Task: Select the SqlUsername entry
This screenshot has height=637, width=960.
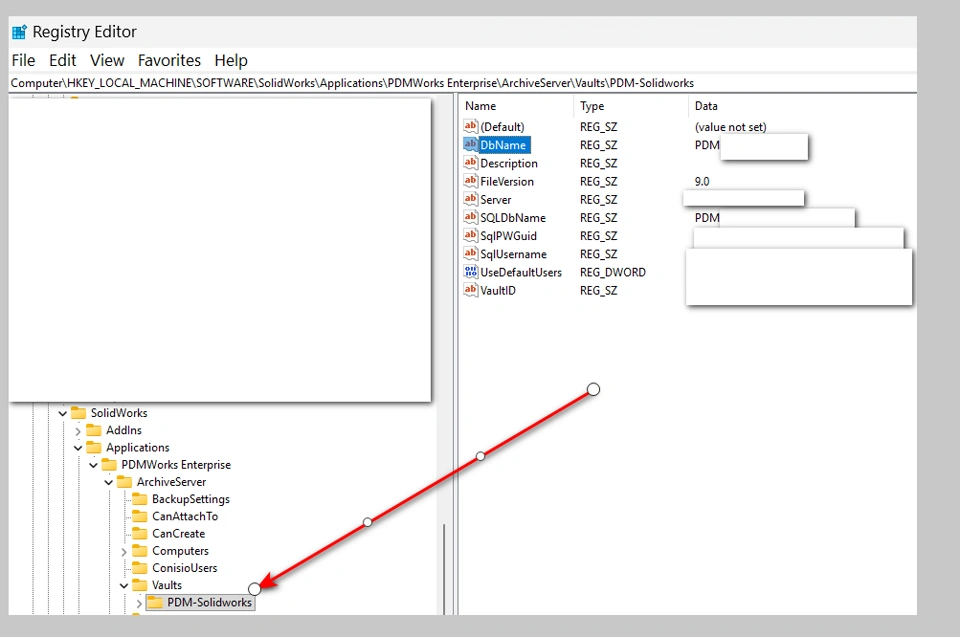Action: click(513, 254)
